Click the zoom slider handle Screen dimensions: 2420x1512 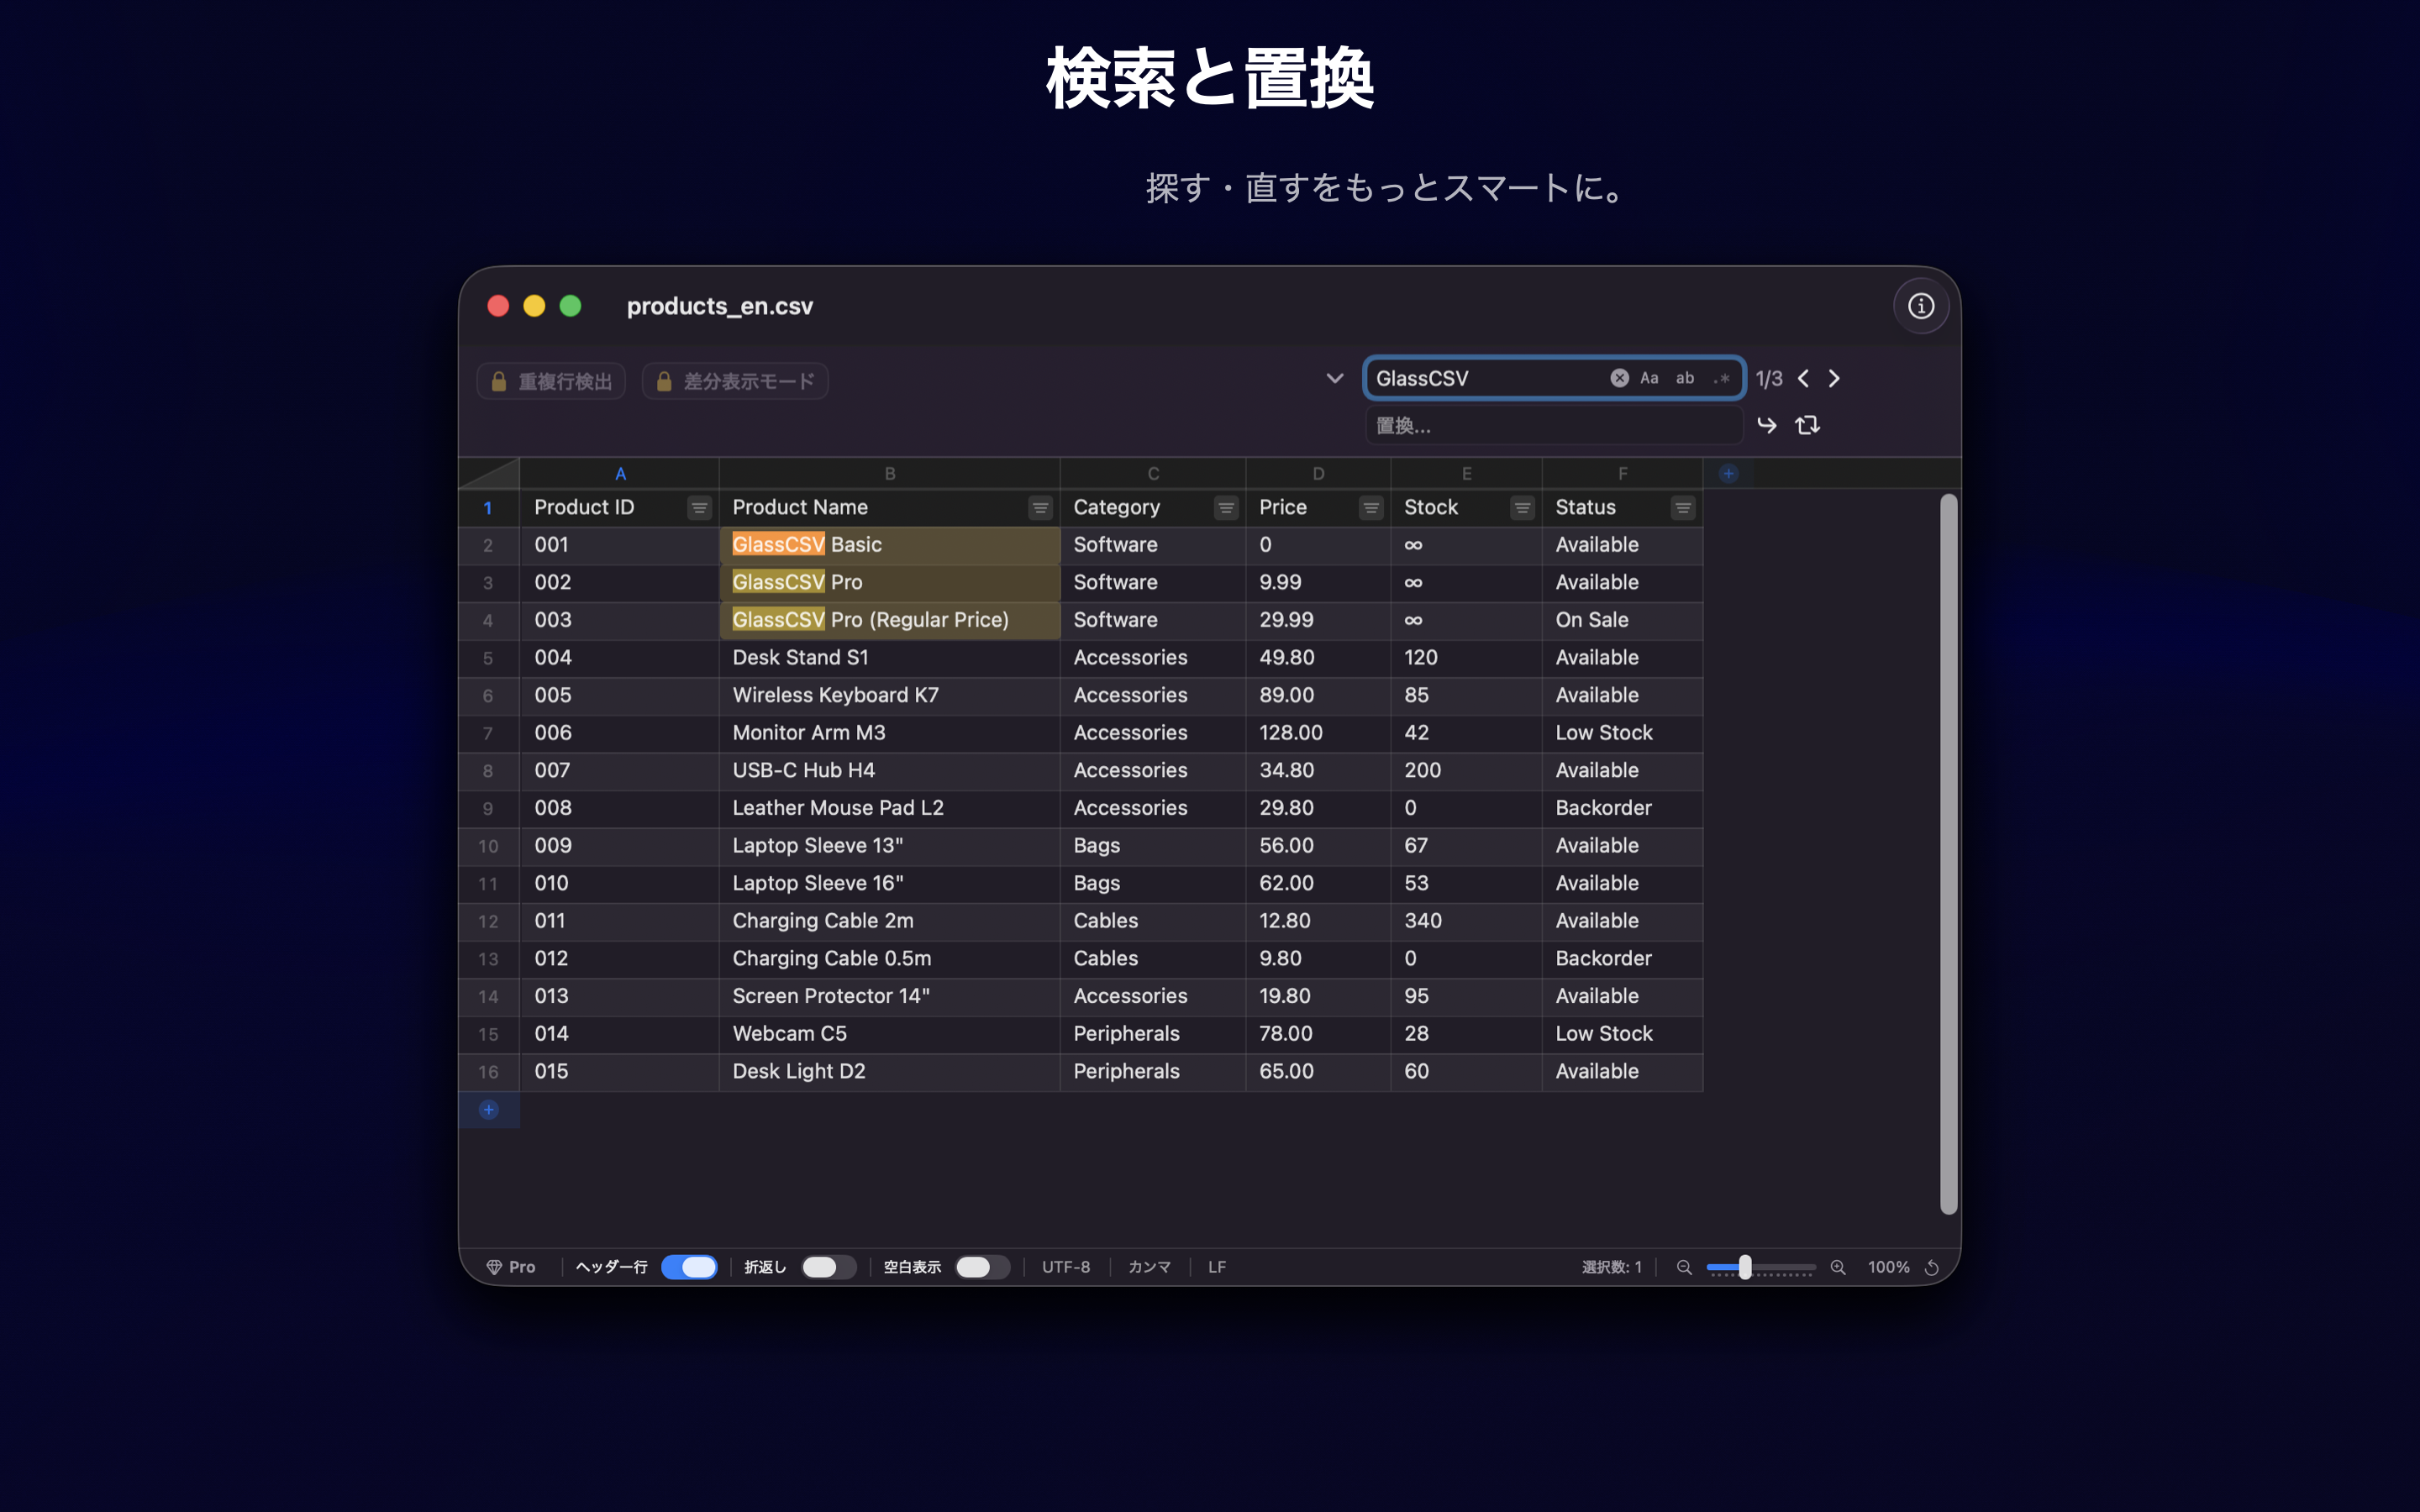[x=1745, y=1267]
